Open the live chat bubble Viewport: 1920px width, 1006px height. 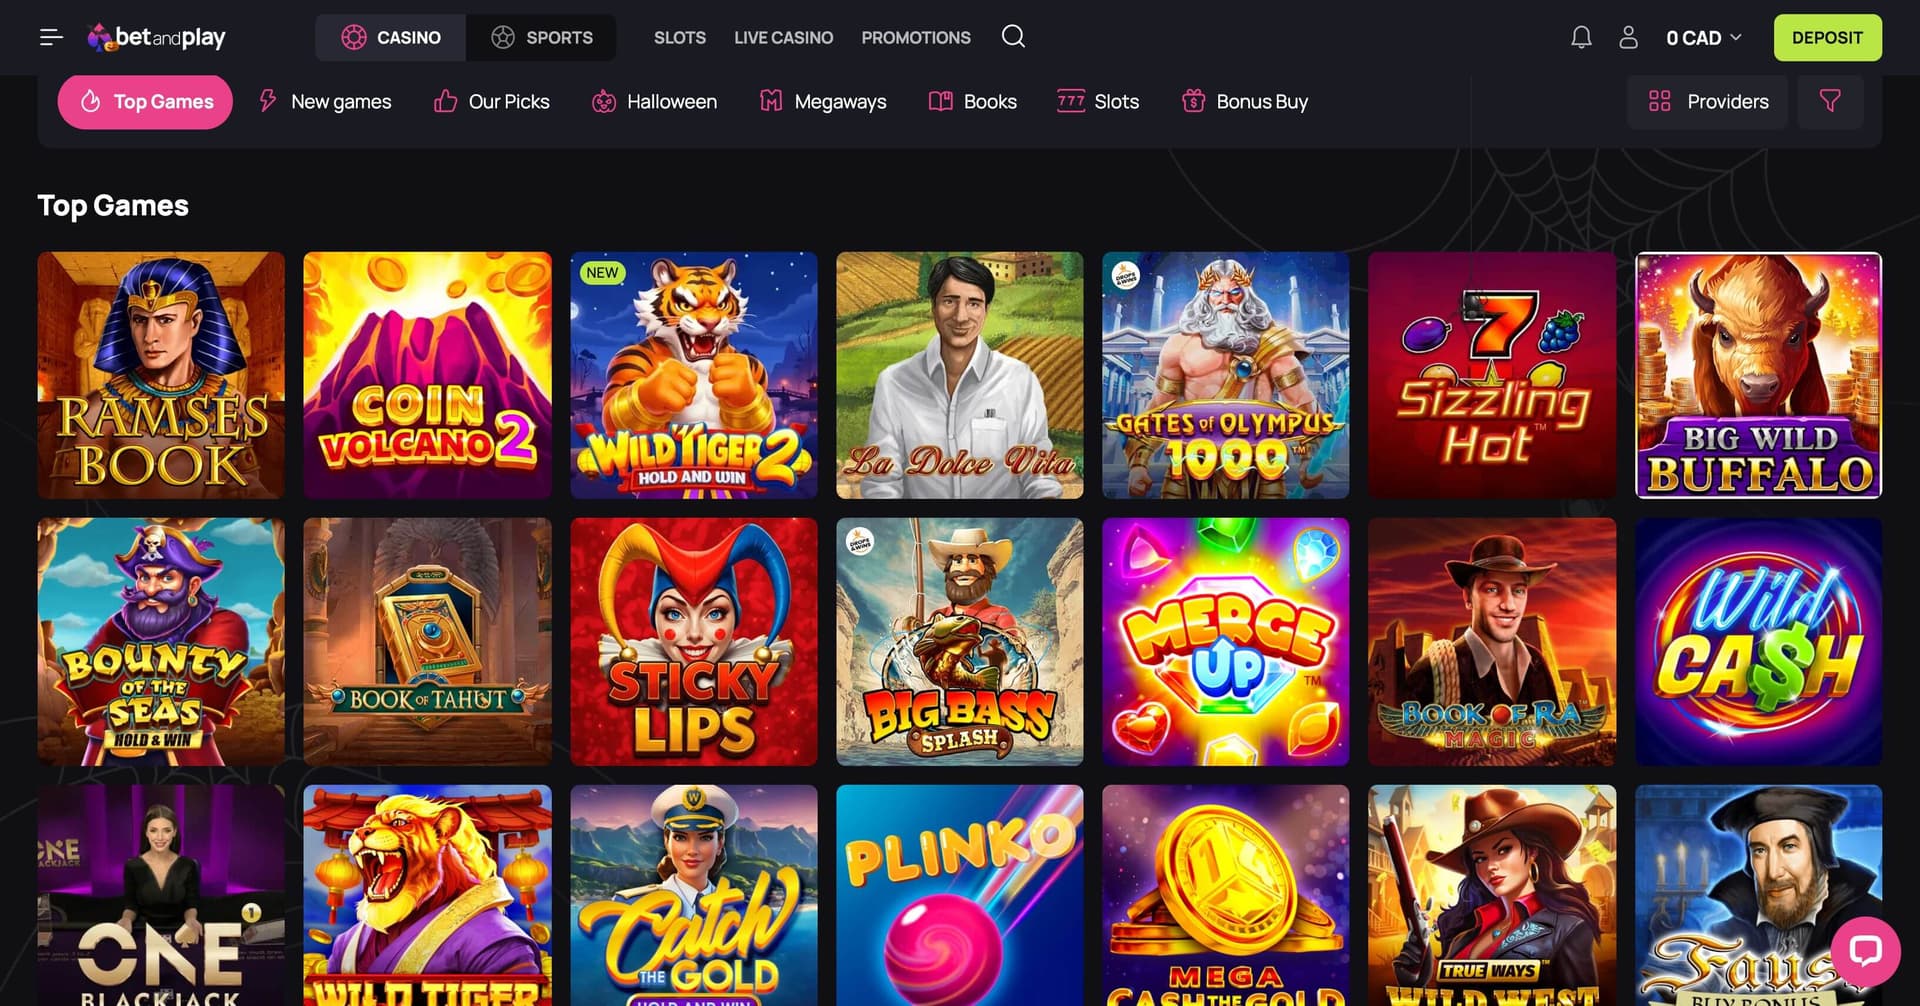1865,950
